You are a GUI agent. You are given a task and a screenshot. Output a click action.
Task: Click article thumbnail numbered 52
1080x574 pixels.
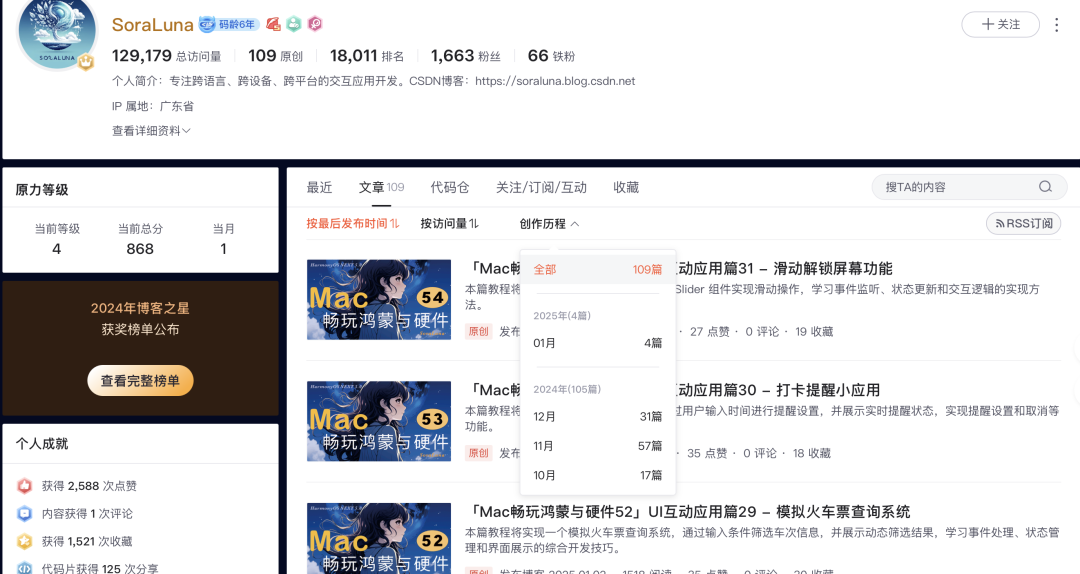pos(379,538)
